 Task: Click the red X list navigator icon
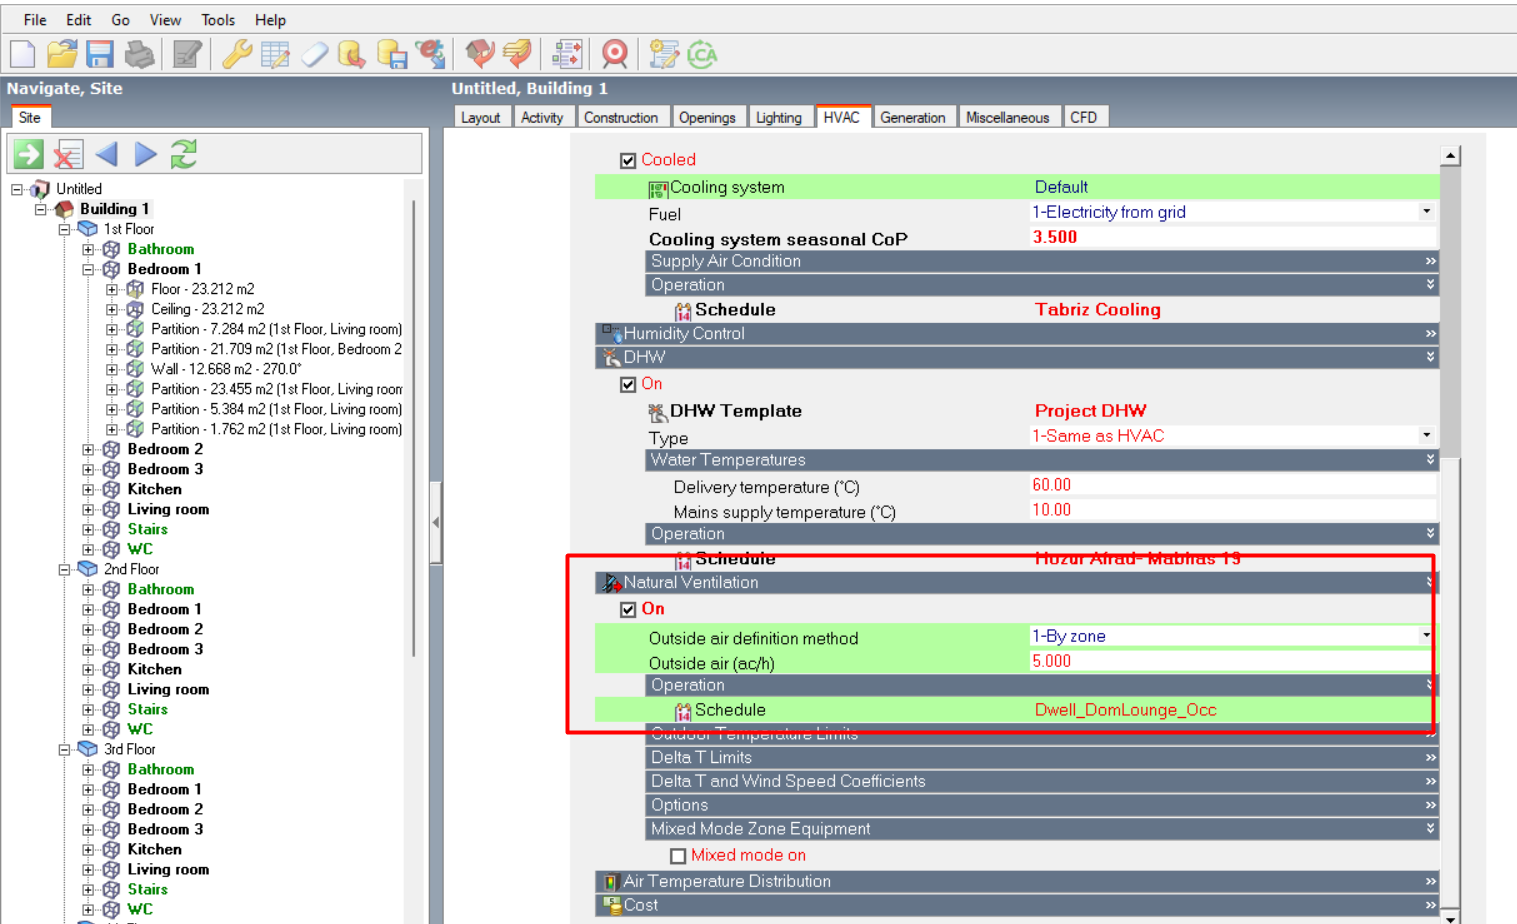(x=68, y=154)
